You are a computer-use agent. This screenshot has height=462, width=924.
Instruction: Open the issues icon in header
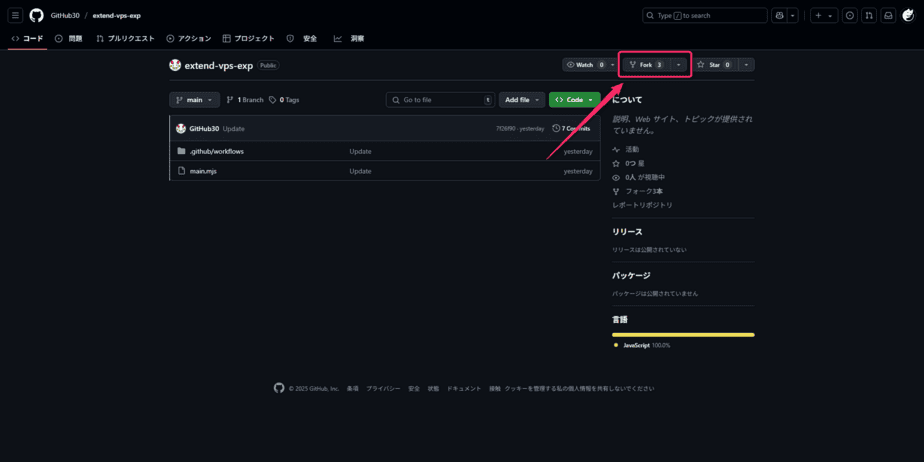point(849,16)
